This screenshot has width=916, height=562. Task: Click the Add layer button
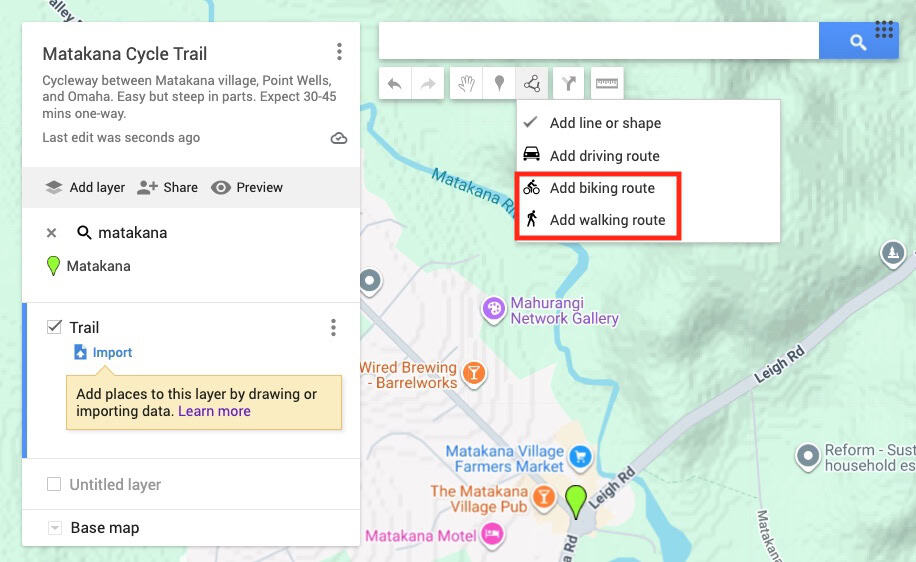85,187
